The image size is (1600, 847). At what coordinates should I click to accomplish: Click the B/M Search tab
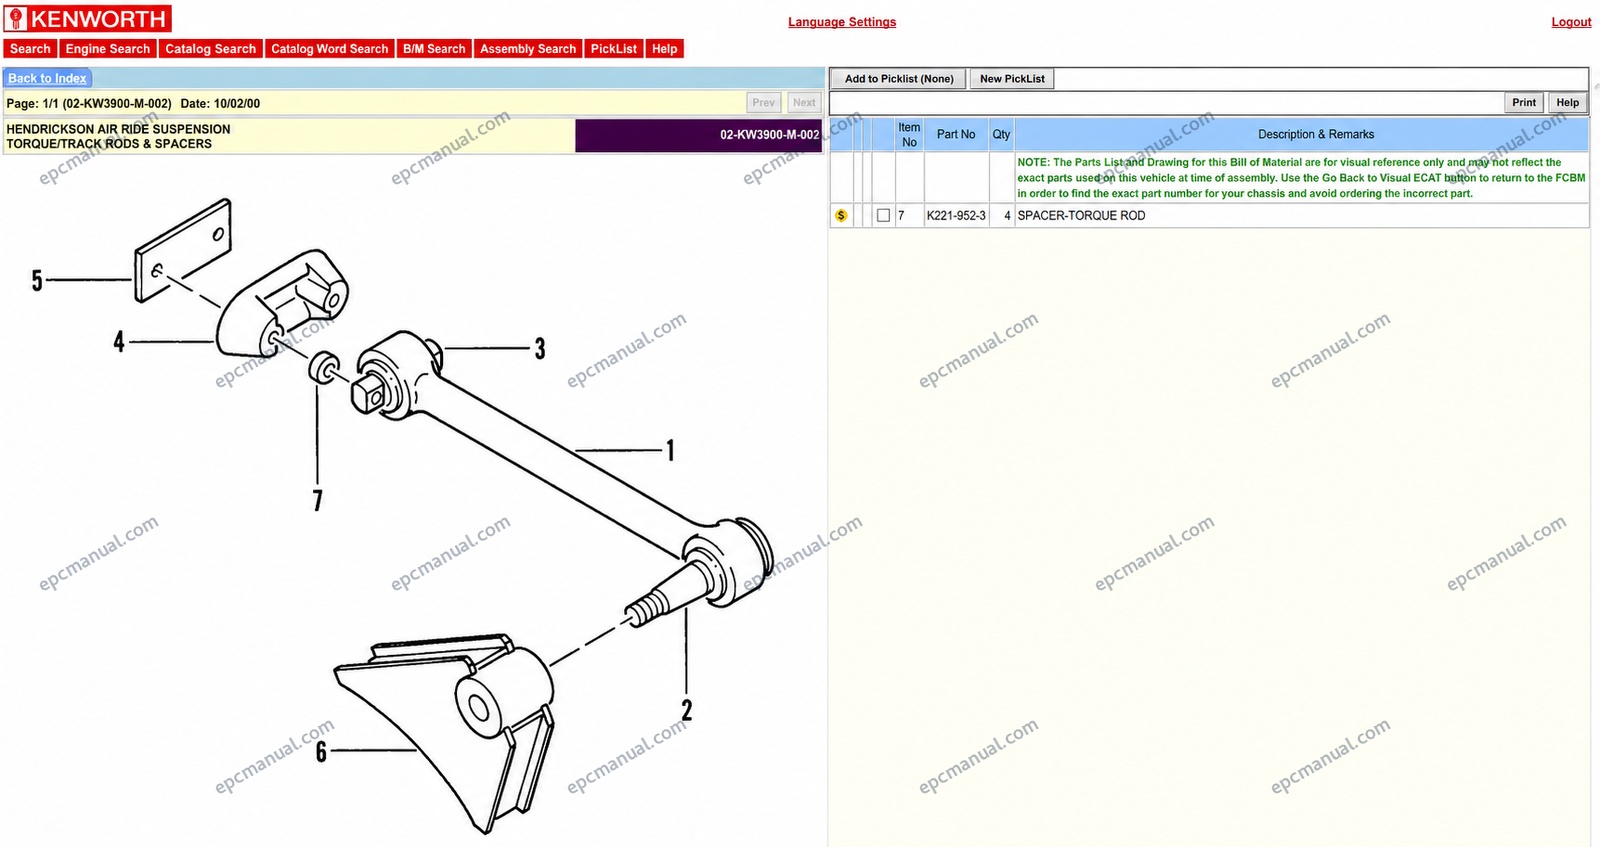434,49
